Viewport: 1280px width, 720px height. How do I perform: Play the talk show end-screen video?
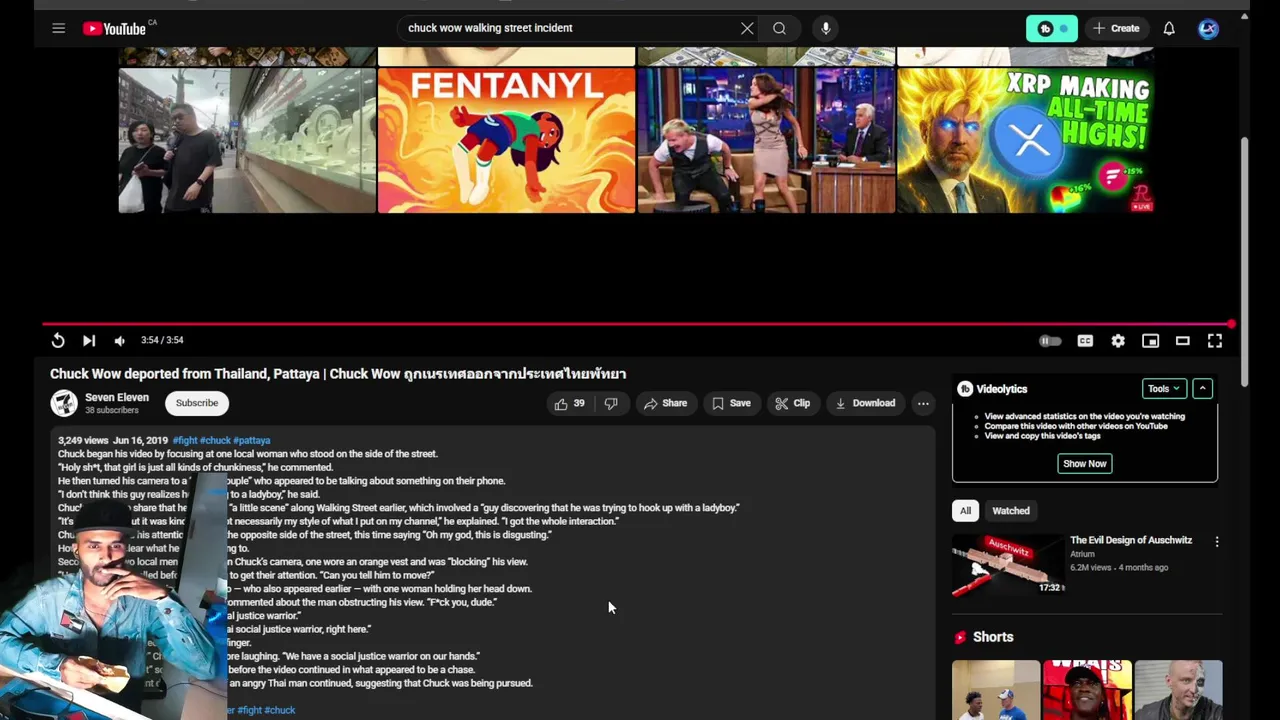766,140
